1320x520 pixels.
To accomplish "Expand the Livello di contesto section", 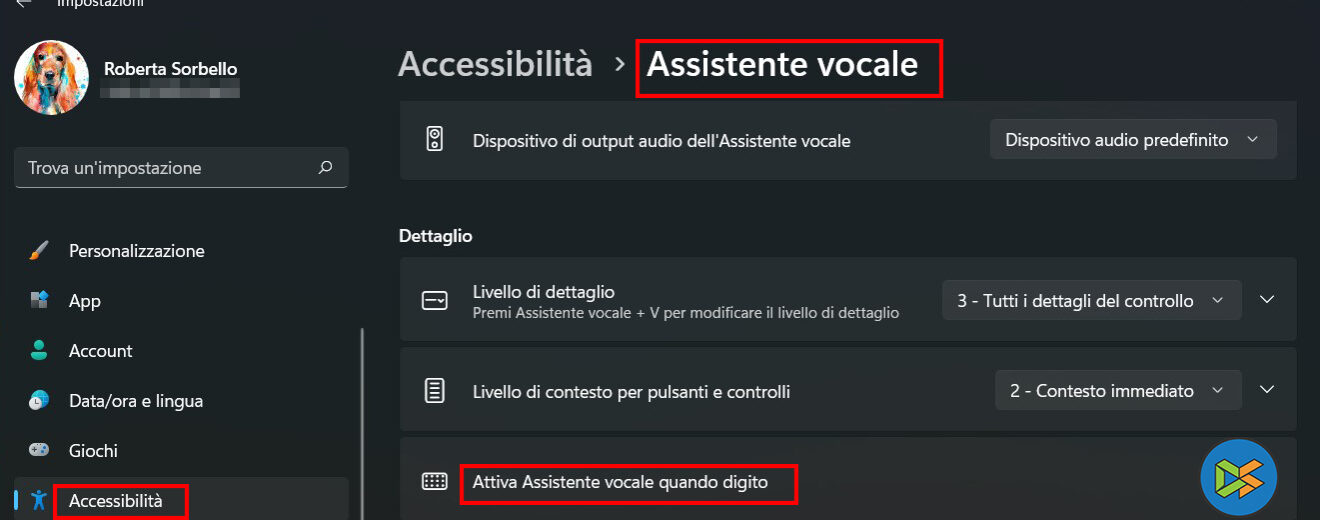I will tap(1267, 390).
